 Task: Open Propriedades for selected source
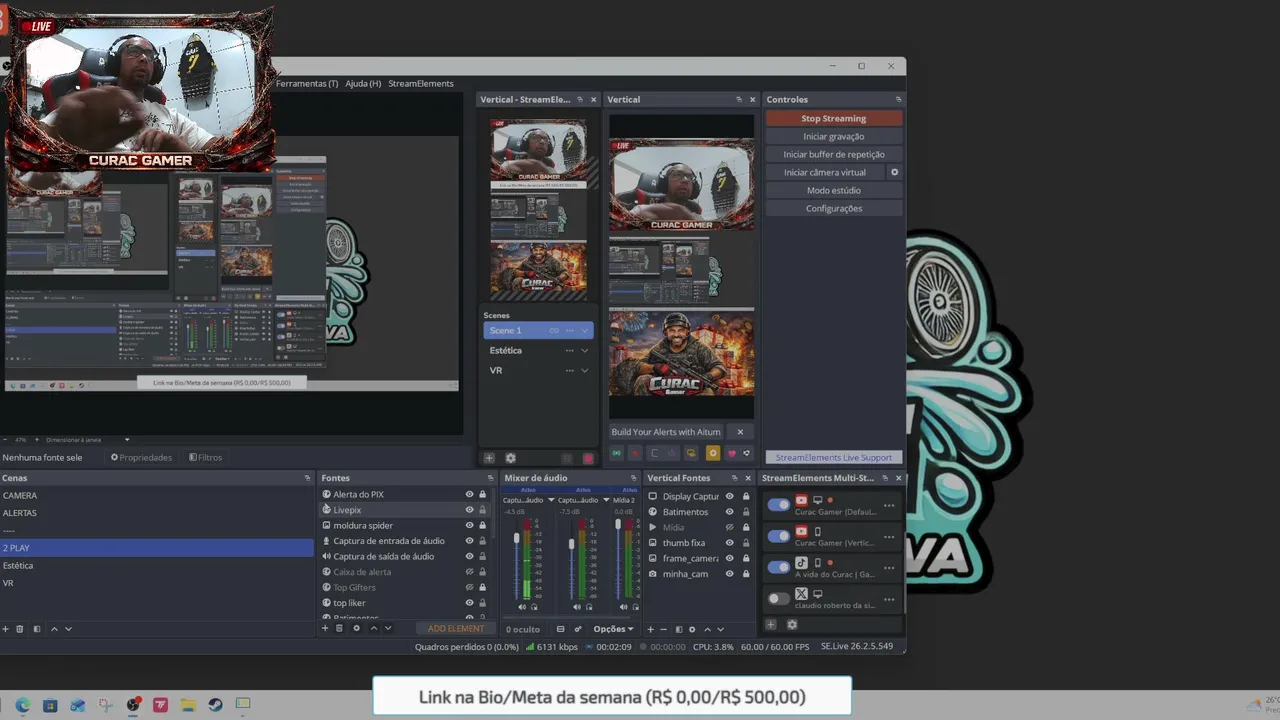141,457
